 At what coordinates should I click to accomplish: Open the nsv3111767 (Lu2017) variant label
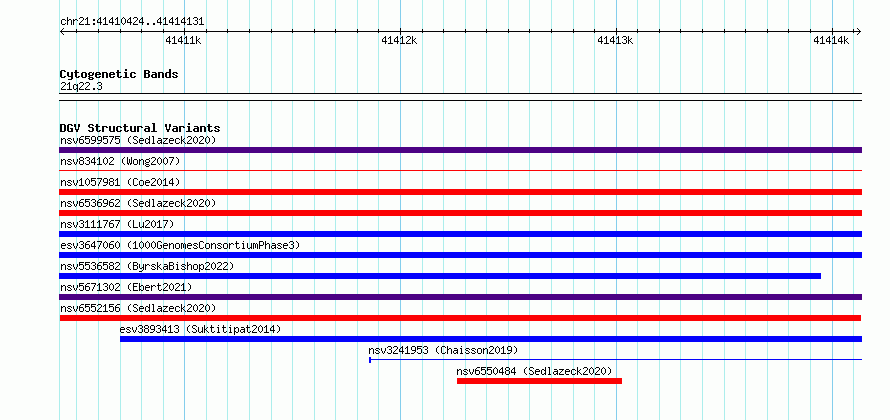[117, 224]
